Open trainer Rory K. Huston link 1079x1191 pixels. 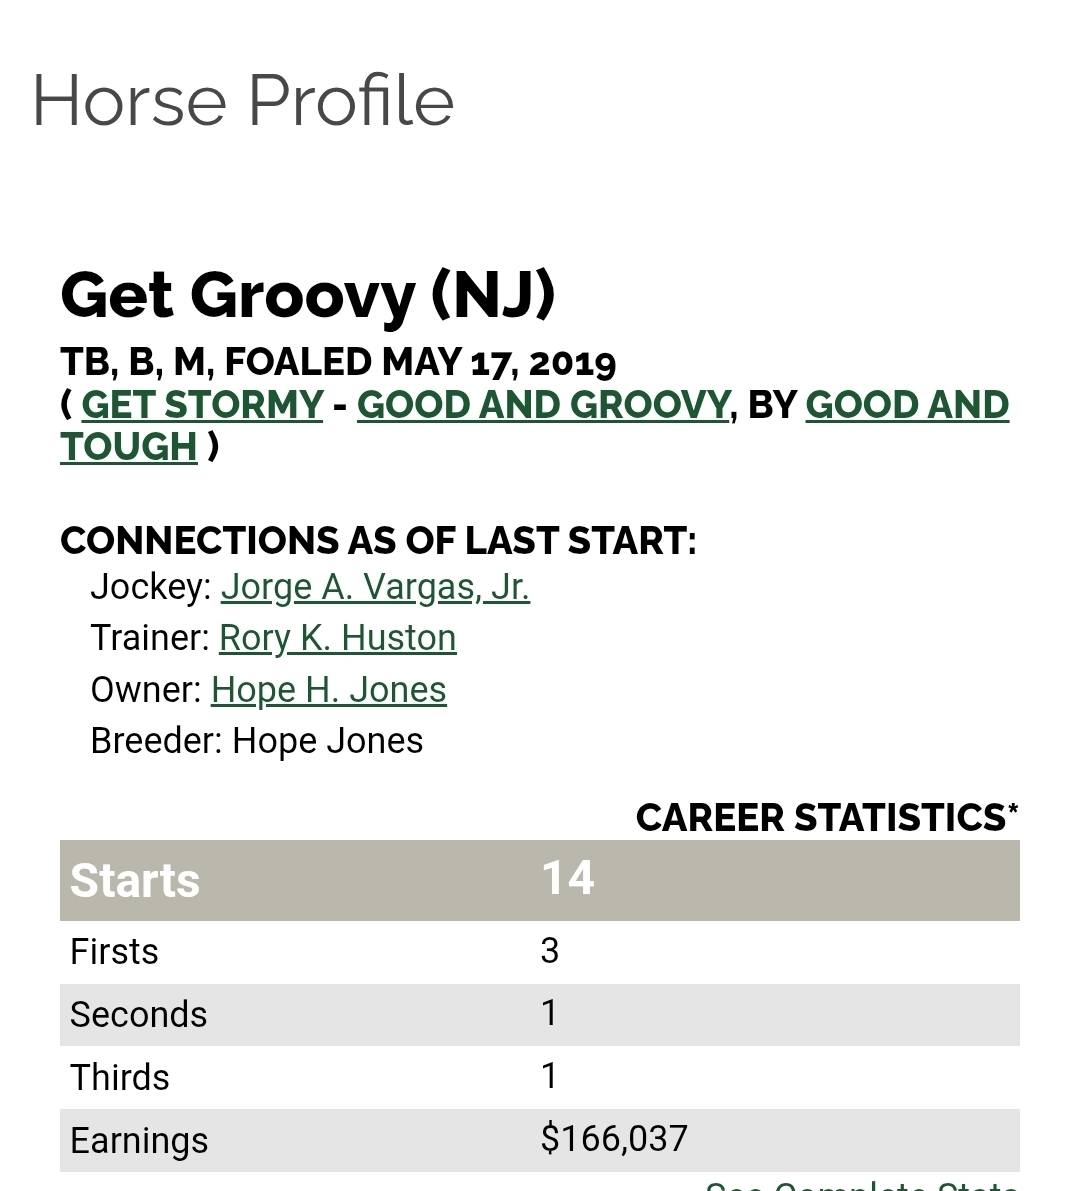(x=337, y=638)
